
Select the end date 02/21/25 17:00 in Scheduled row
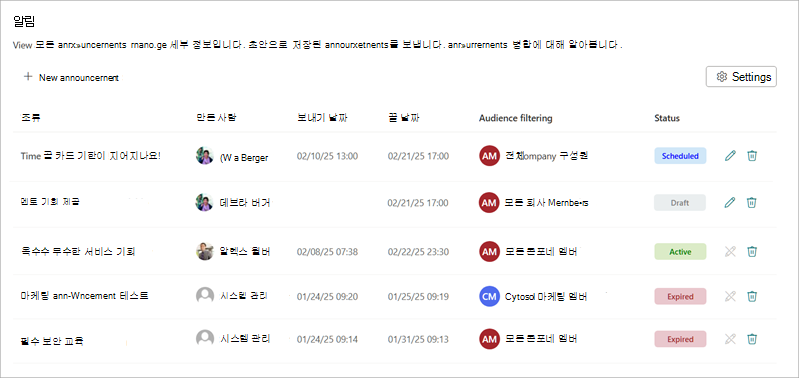pos(418,156)
